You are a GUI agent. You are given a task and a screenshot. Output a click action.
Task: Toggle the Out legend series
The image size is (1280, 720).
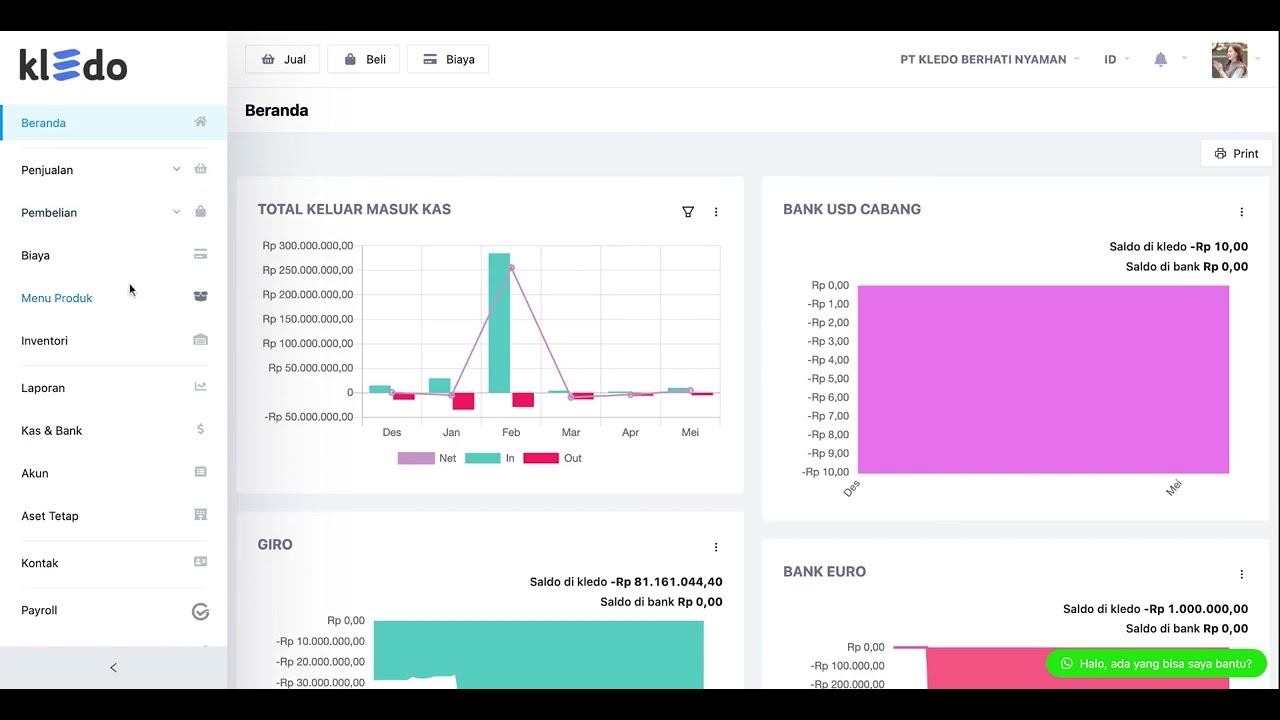552,458
